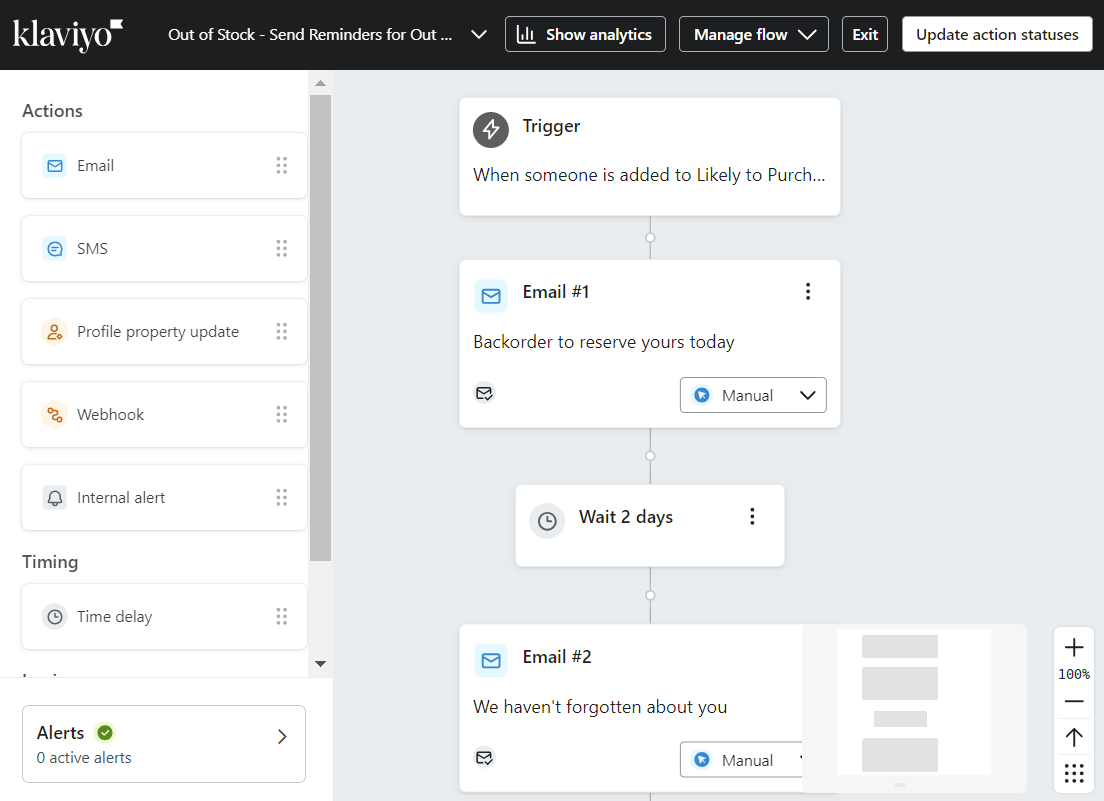Expand the flow name dropdown chevron
Screen dimensions: 1104x801
(x=479, y=34)
